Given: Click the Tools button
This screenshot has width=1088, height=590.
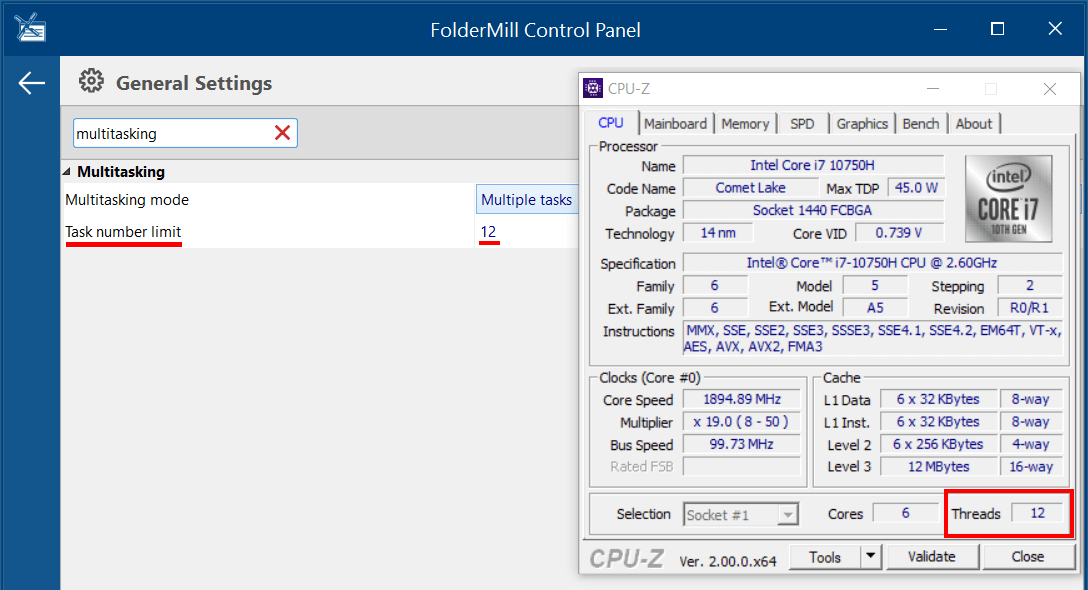Looking at the screenshot, I should point(825,557).
